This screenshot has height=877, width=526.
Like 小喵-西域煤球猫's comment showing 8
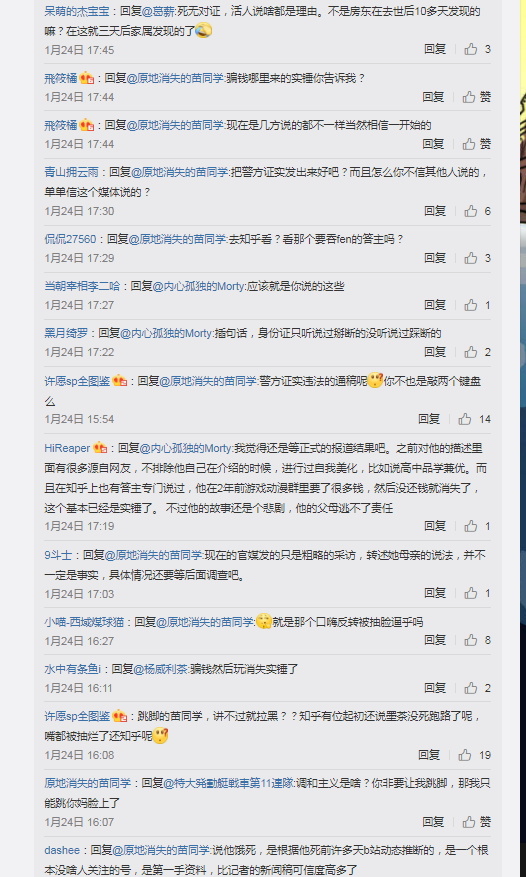pyautogui.click(x=471, y=640)
